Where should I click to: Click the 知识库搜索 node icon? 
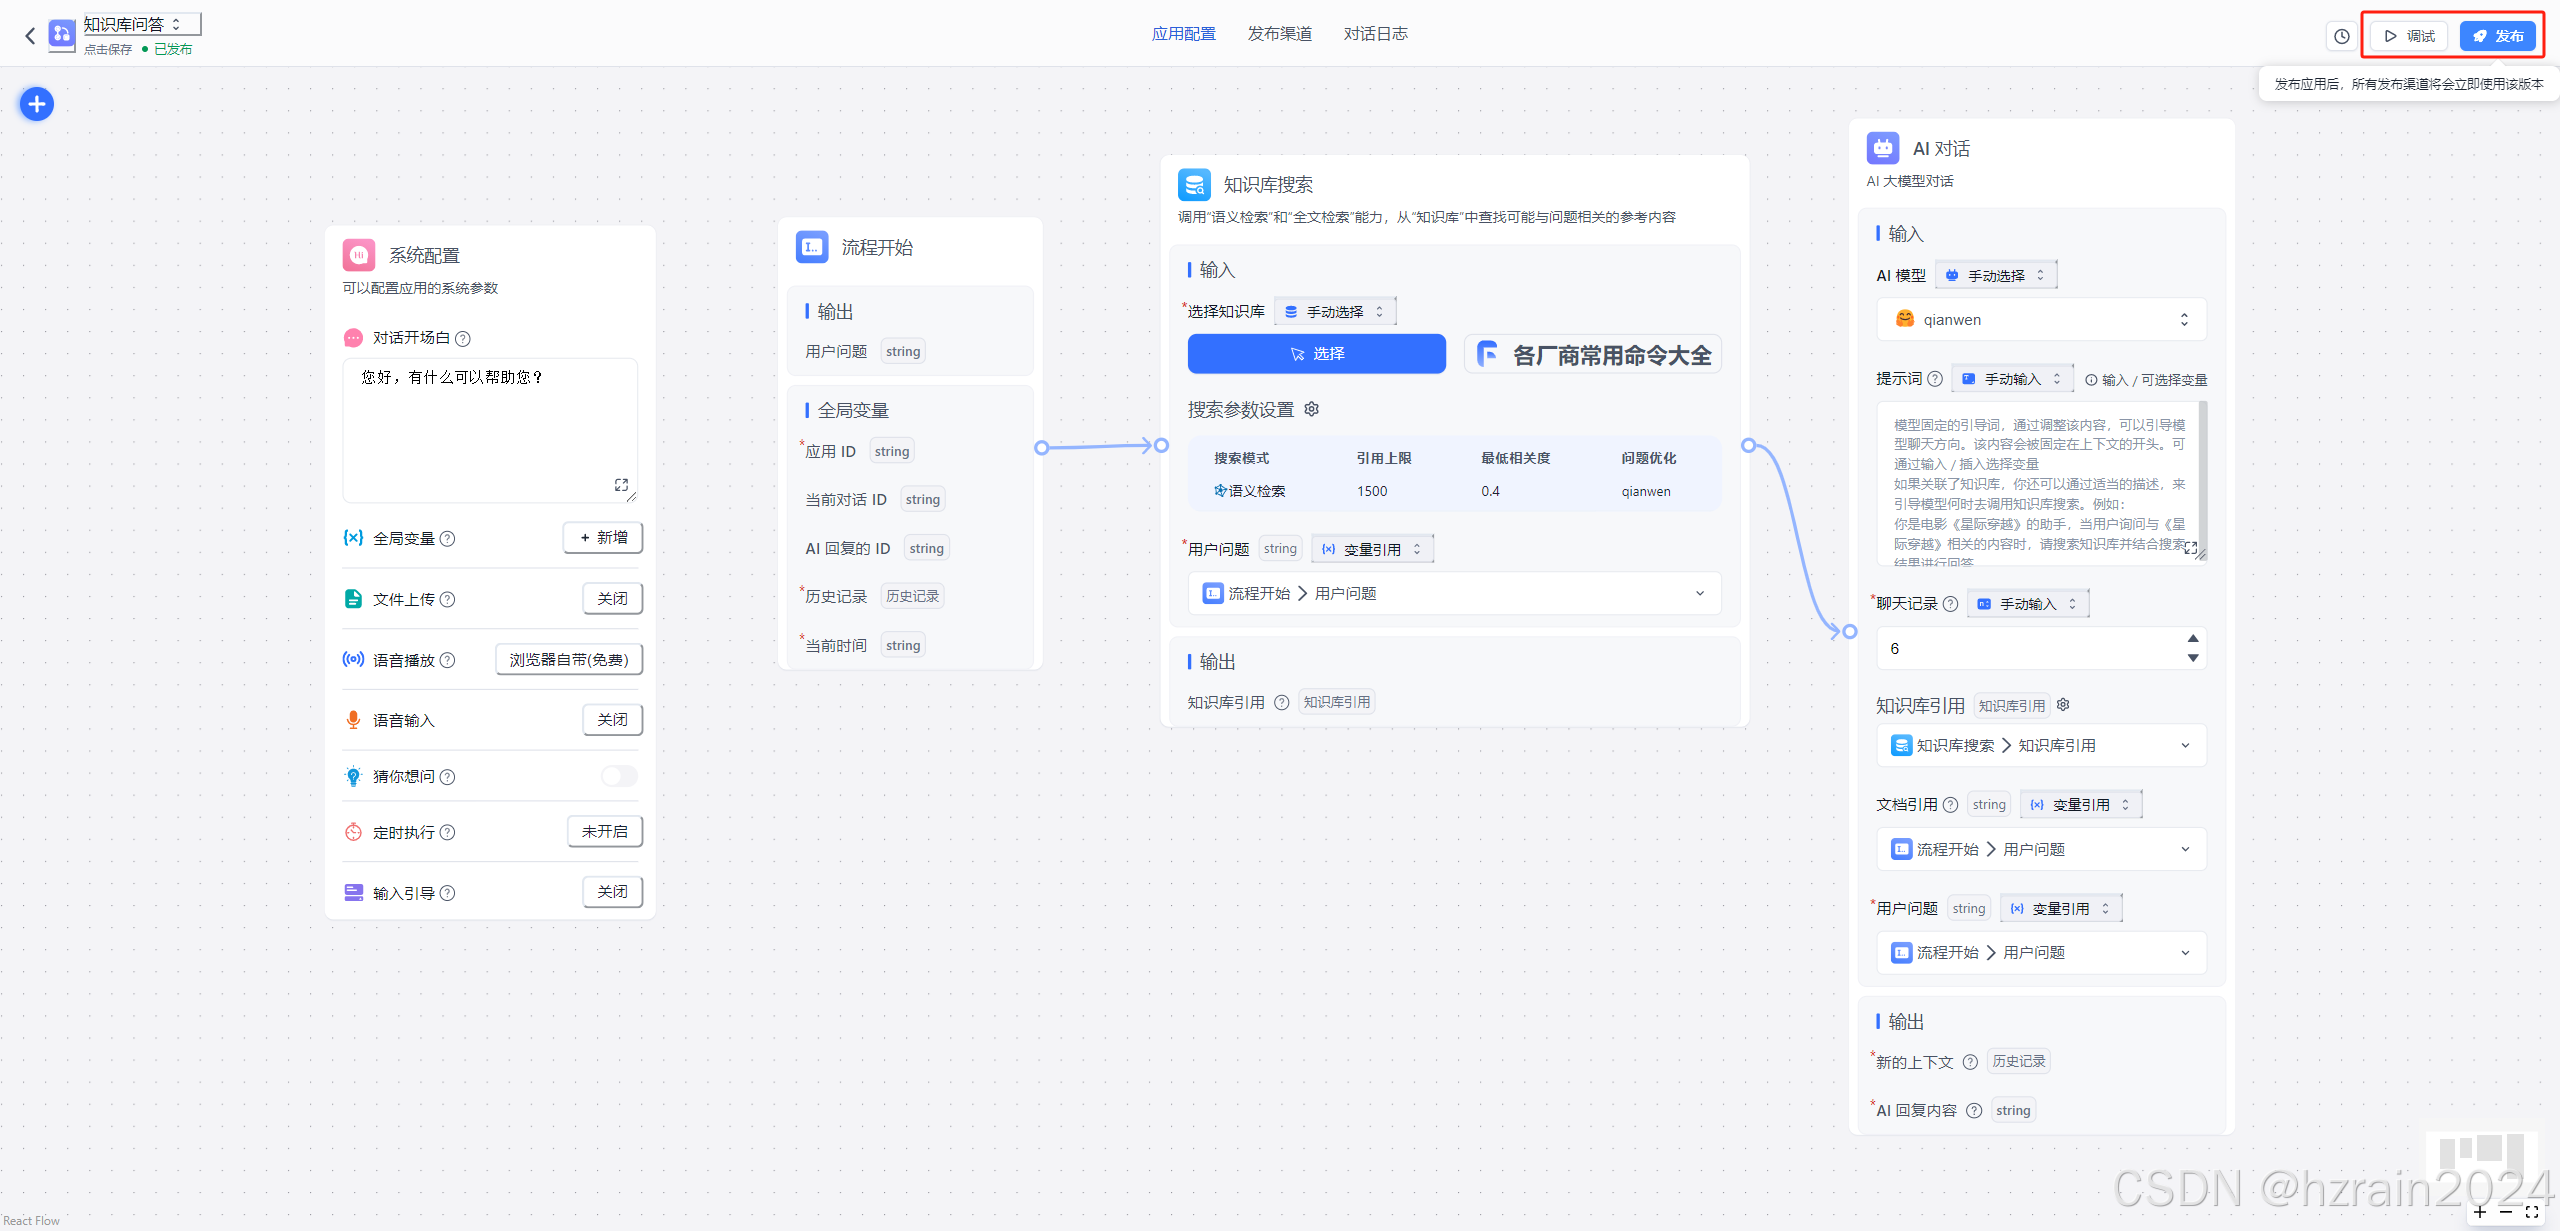(x=1194, y=185)
